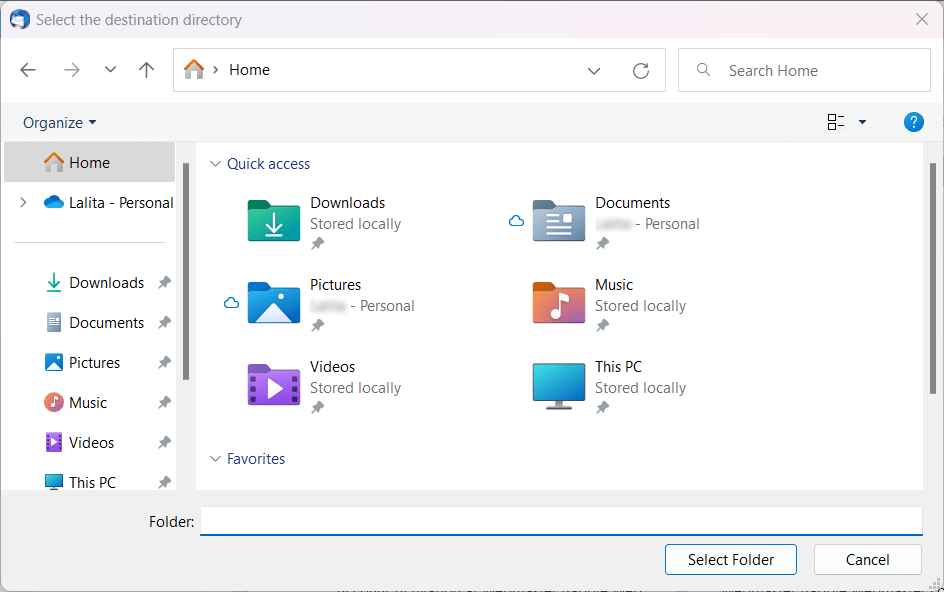
Task: Open This PC in the sidebar
Action: [x=80, y=482]
